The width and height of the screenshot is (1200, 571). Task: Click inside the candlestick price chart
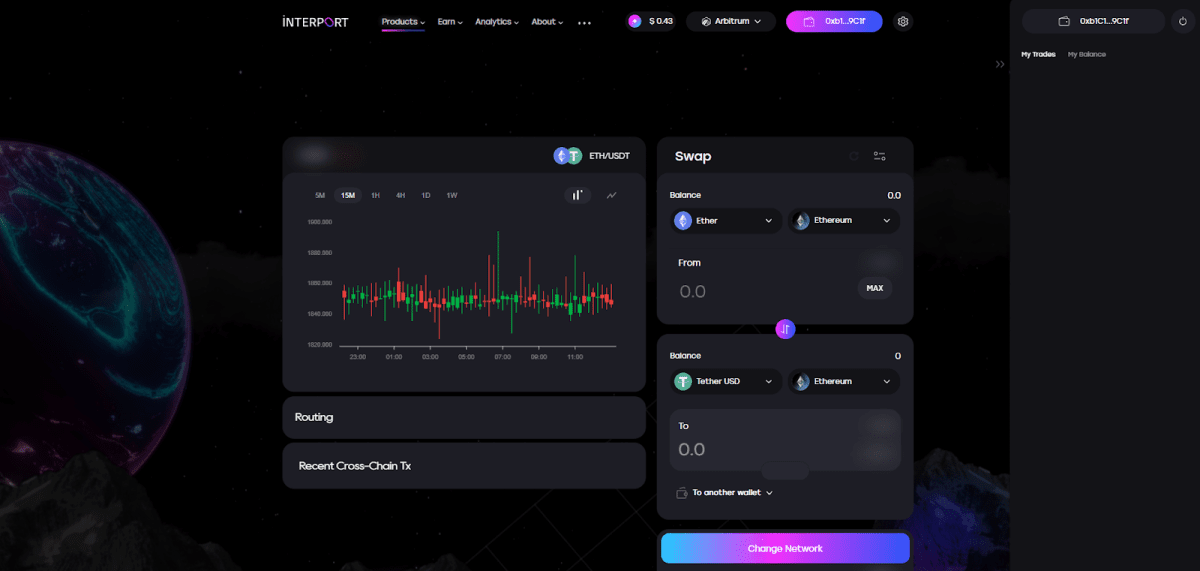477,285
